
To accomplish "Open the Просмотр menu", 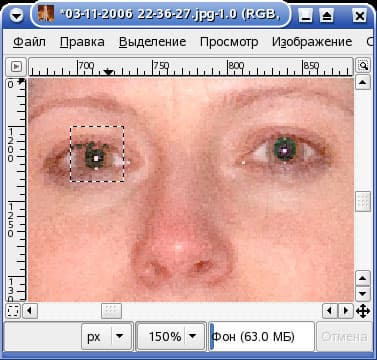I will point(229,42).
